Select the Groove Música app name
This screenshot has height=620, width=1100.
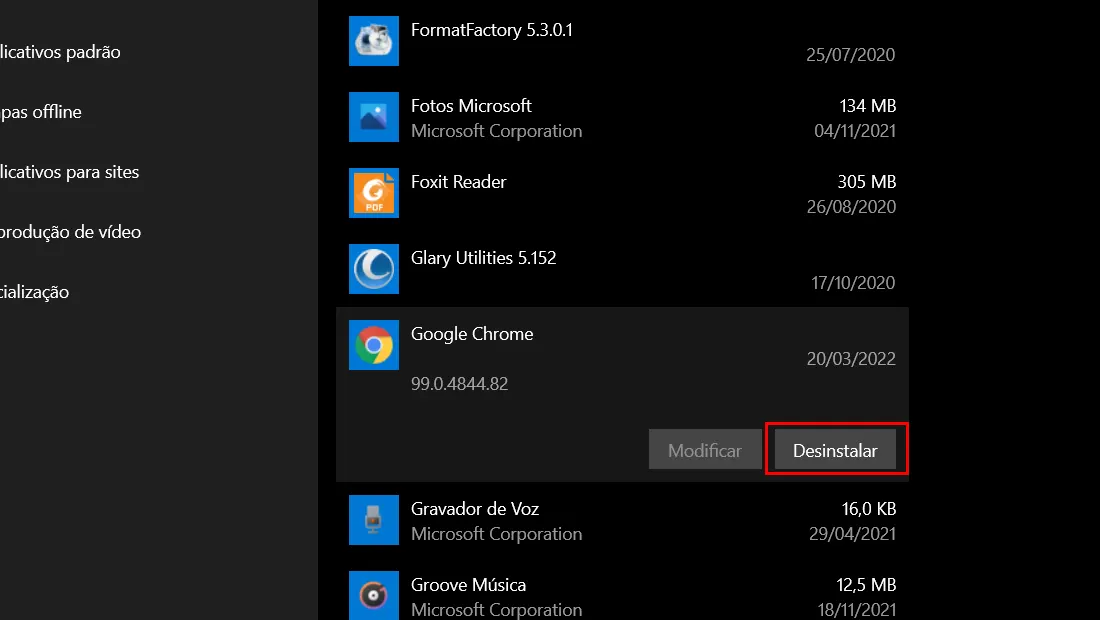click(x=469, y=585)
